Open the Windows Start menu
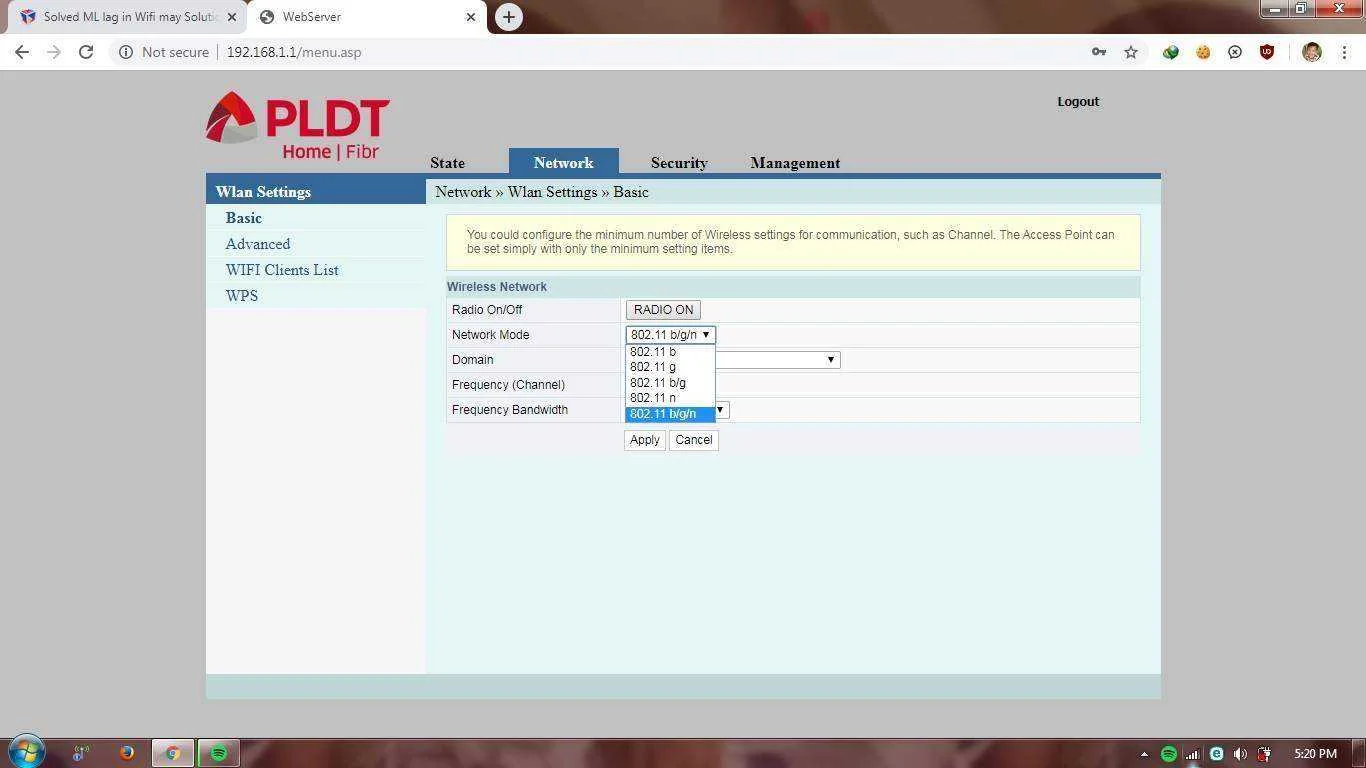This screenshot has width=1366, height=768. tap(26, 752)
